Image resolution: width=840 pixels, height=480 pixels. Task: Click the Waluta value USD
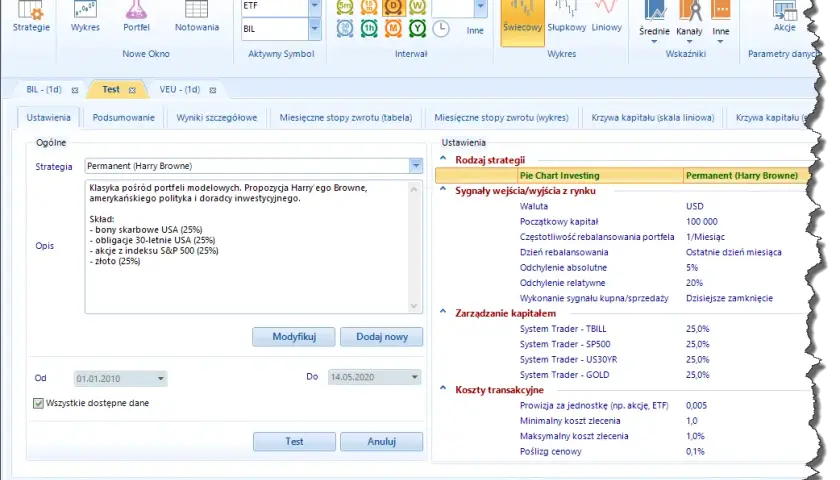click(x=695, y=206)
